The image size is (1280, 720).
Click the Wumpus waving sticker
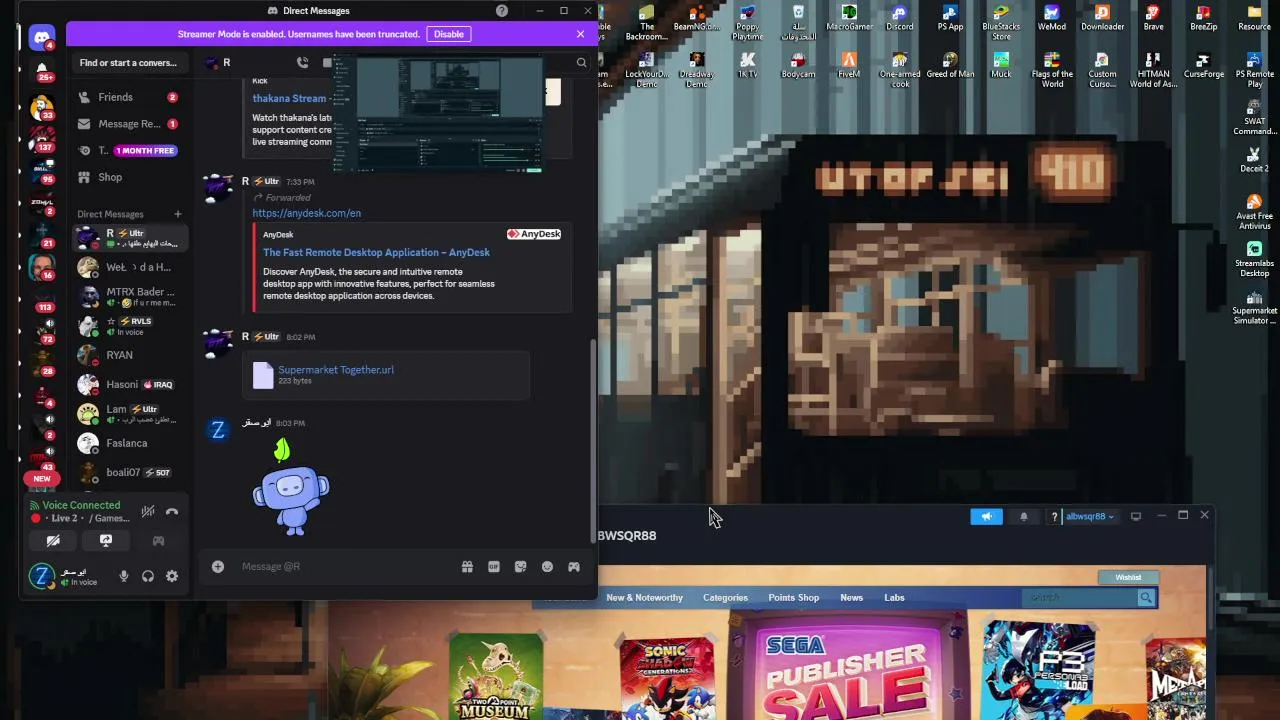[x=291, y=488]
